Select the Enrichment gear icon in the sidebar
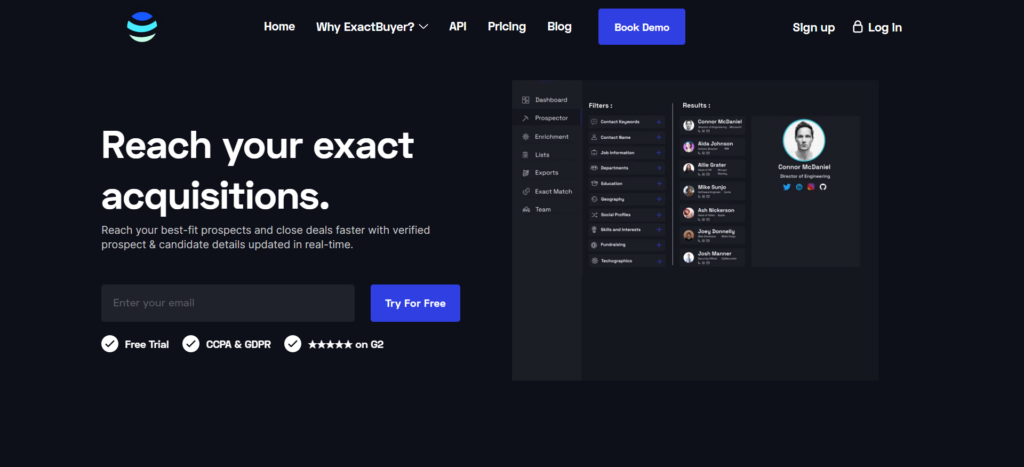 pyautogui.click(x=526, y=136)
